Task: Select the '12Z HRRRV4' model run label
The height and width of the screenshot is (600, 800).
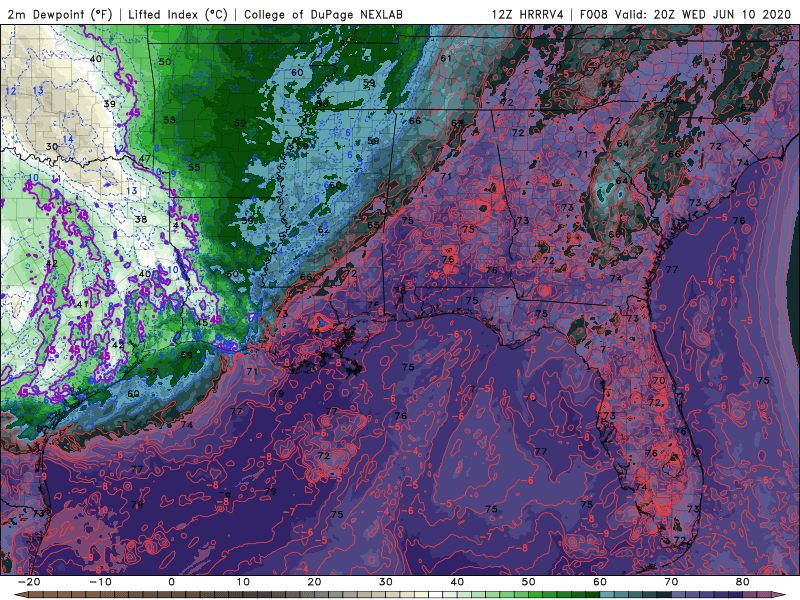Action: 528,14
